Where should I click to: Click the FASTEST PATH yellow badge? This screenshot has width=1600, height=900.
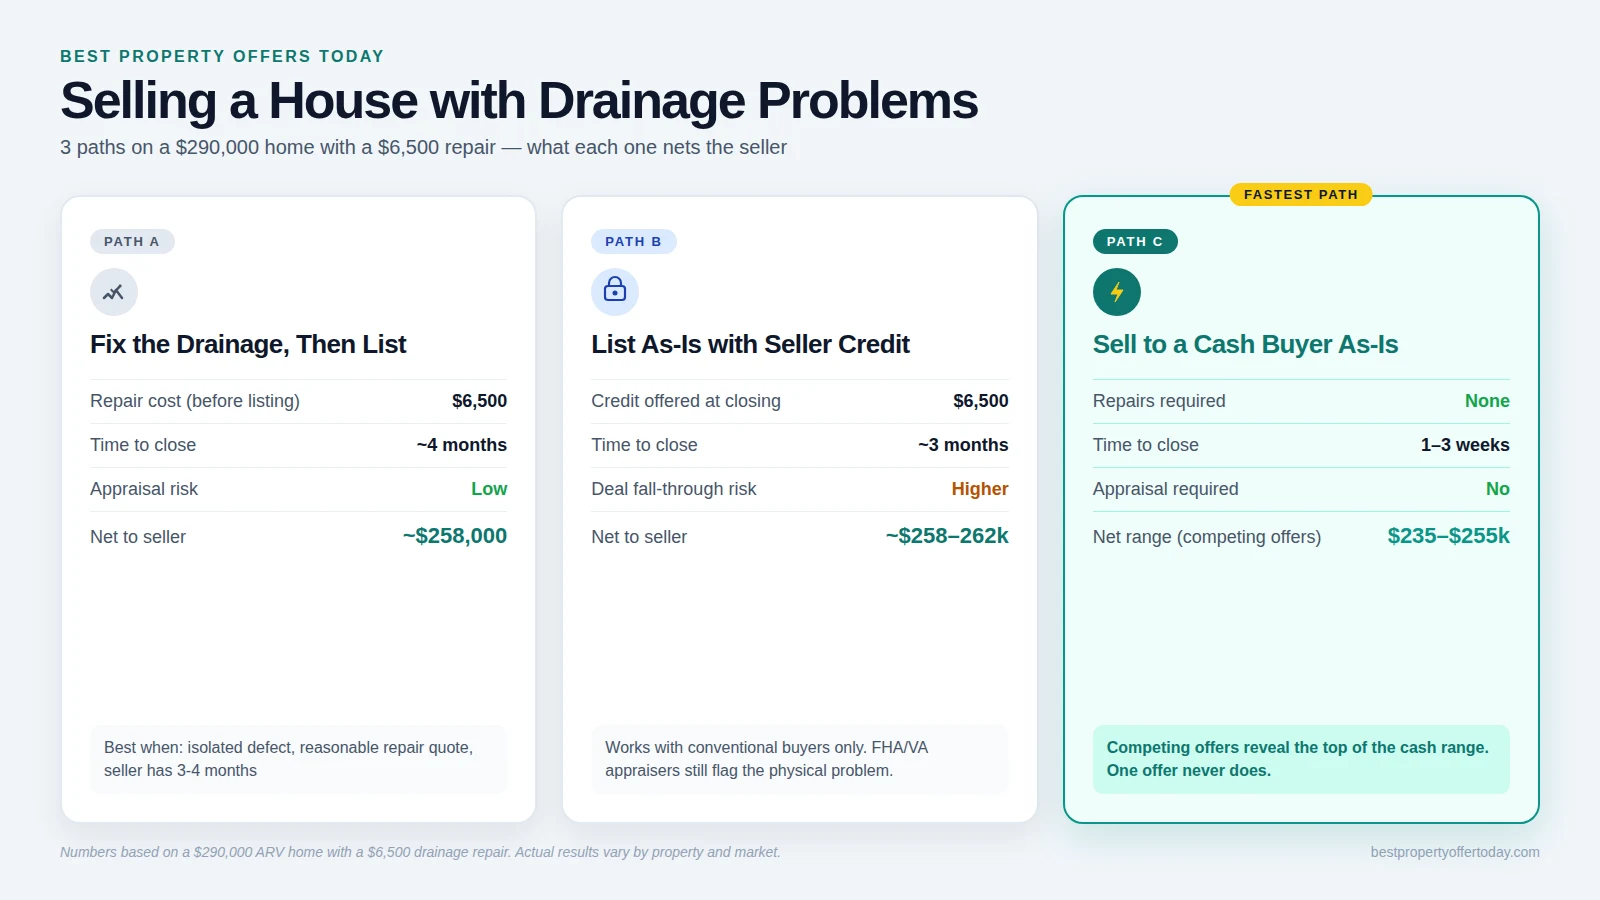coord(1301,194)
